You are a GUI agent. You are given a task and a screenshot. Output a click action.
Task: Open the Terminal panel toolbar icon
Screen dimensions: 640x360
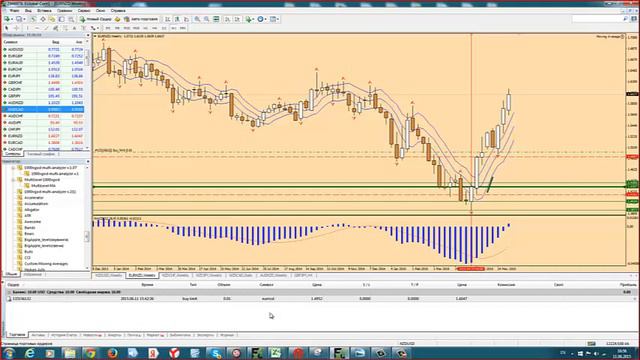61,19
